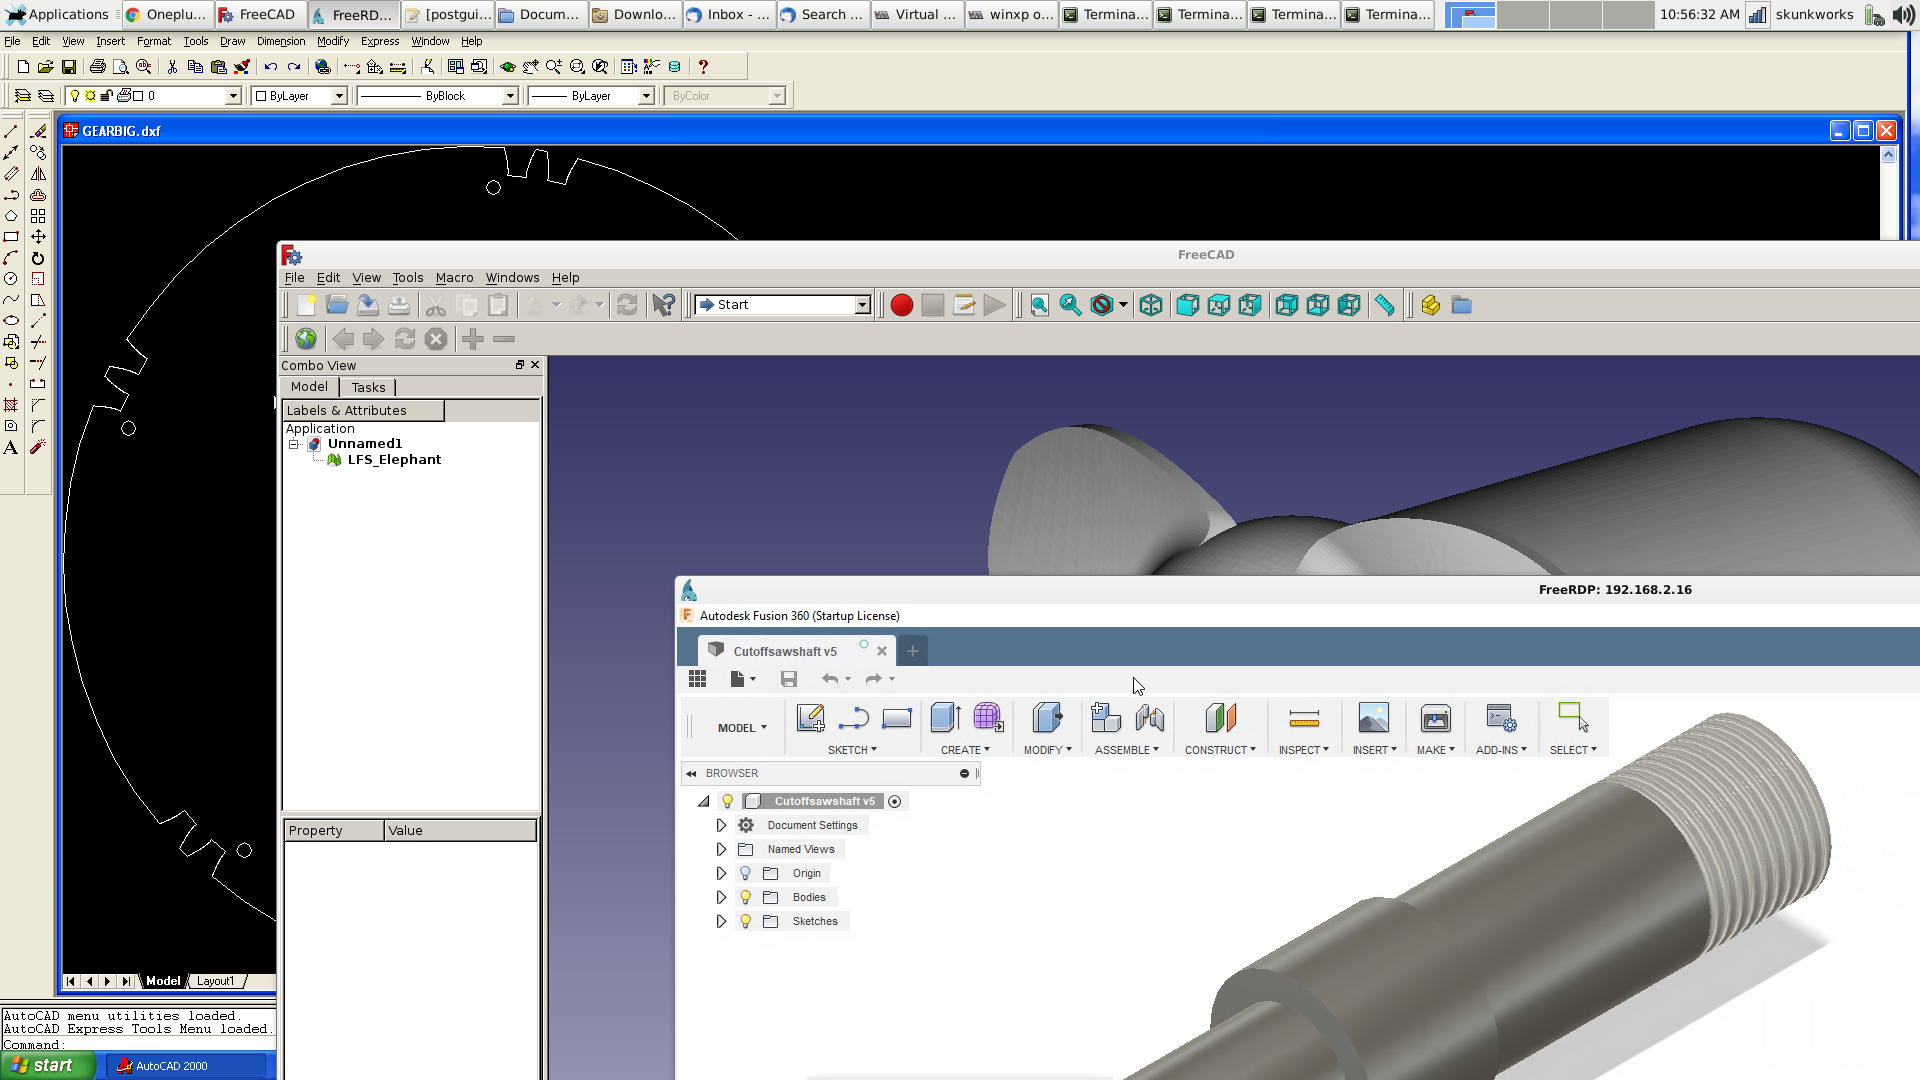Toggle Sketches folder visibility bulb
Screen dimensions: 1920x1080
click(745, 921)
